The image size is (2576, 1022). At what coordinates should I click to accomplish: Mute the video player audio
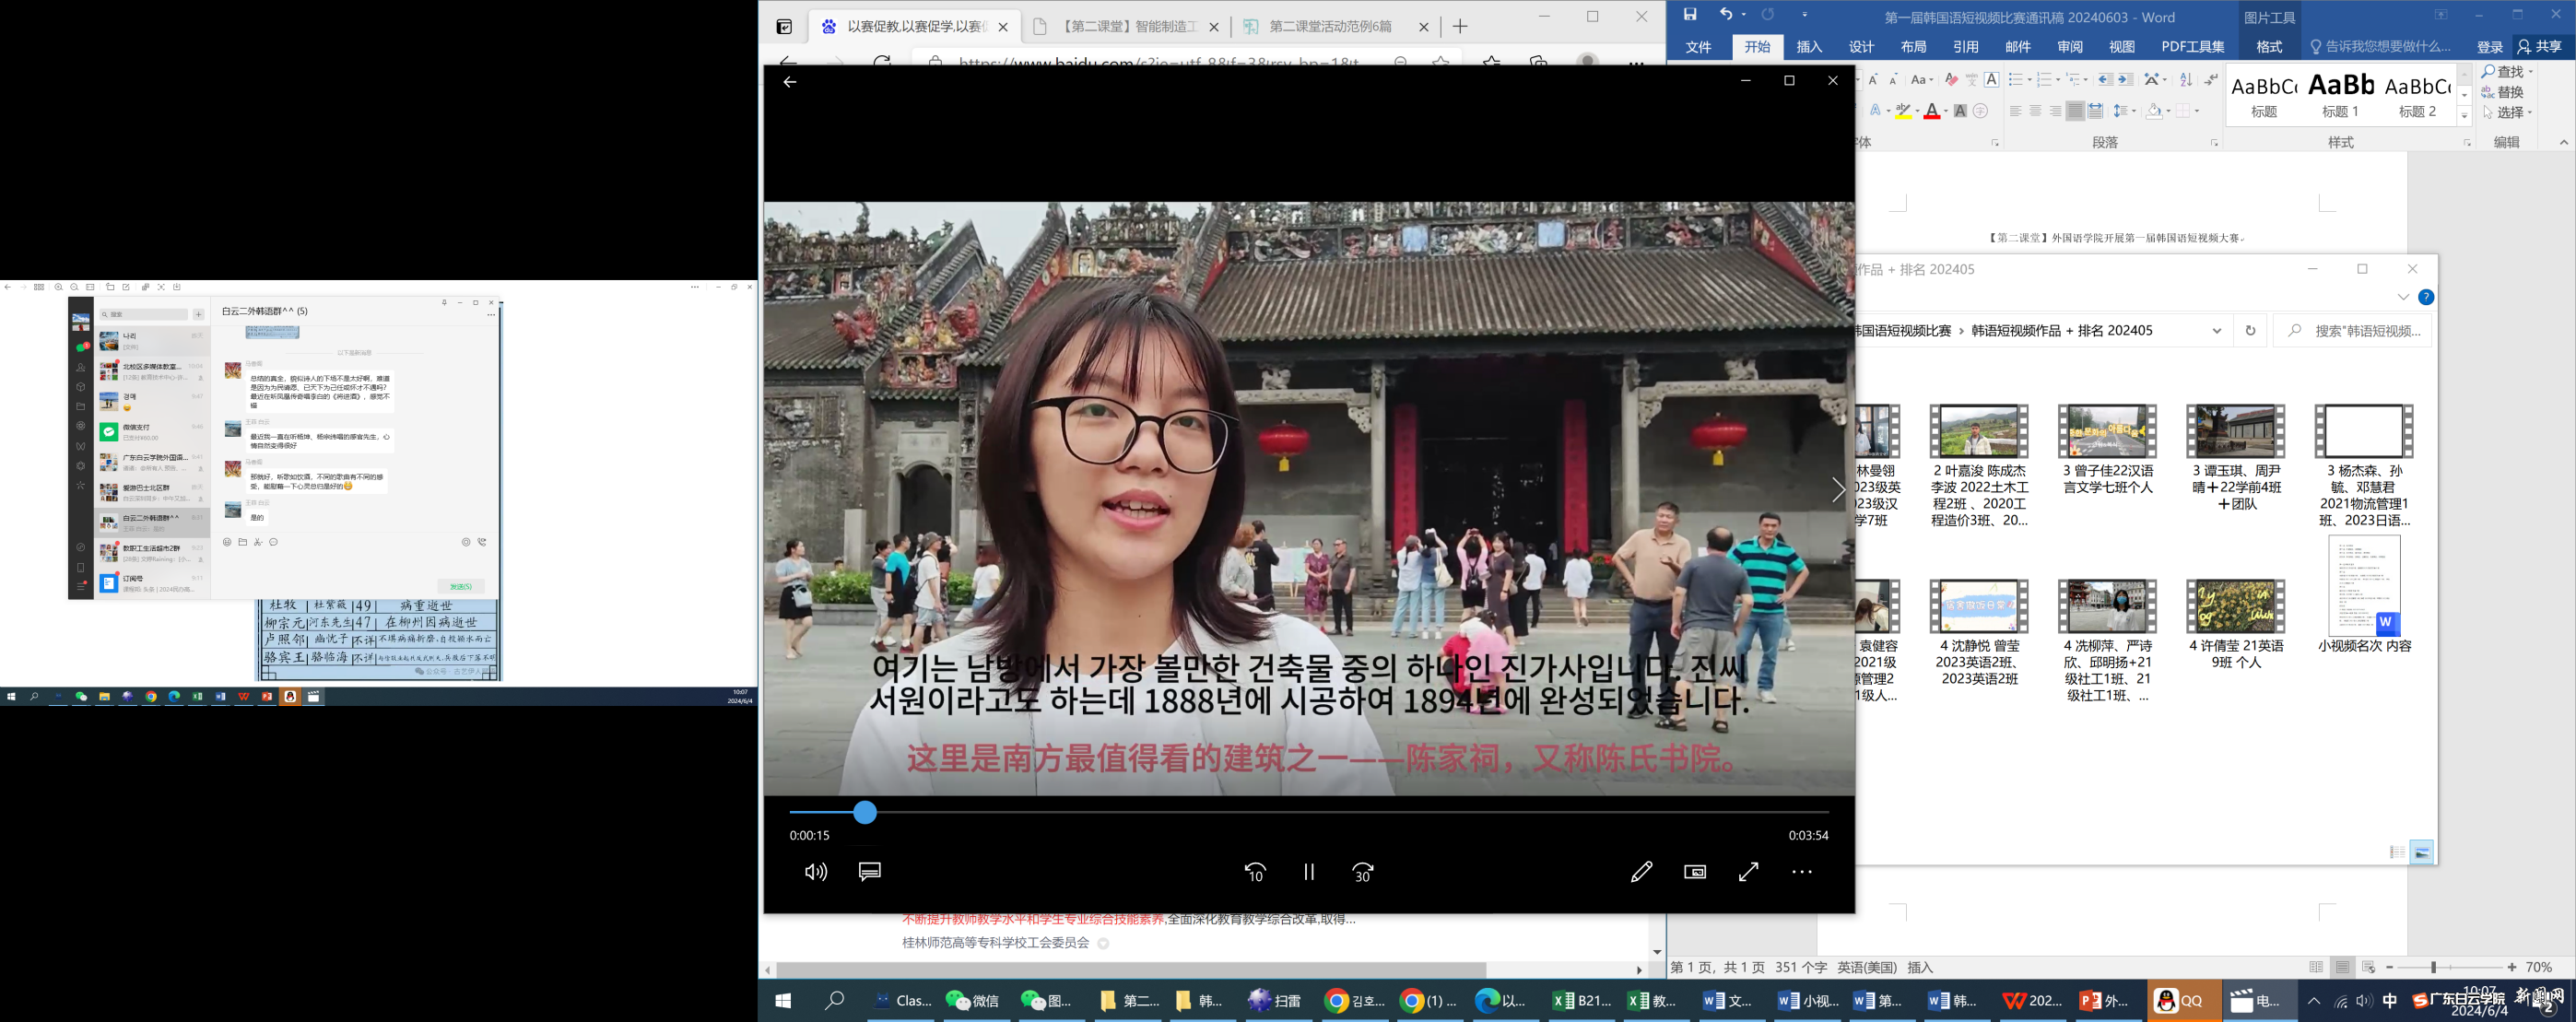[817, 871]
